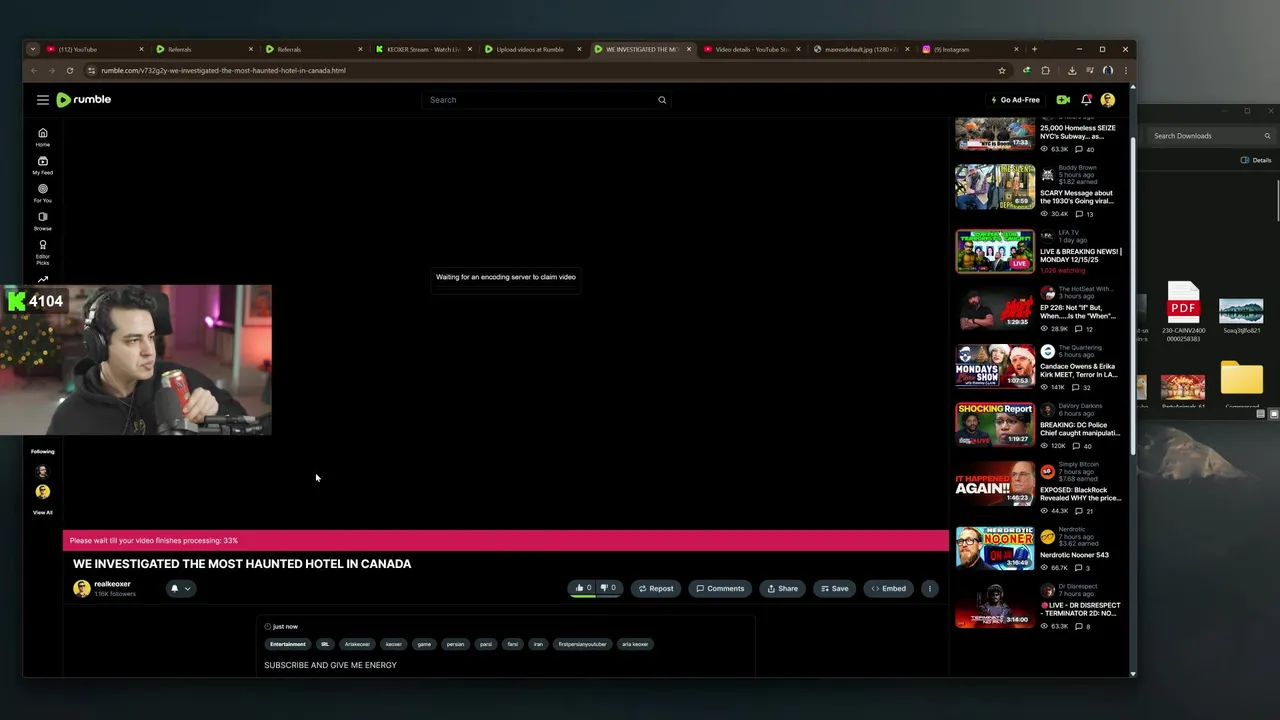Click the Repost button
Image resolution: width=1280 pixels, height=720 pixels.
[656, 588]
